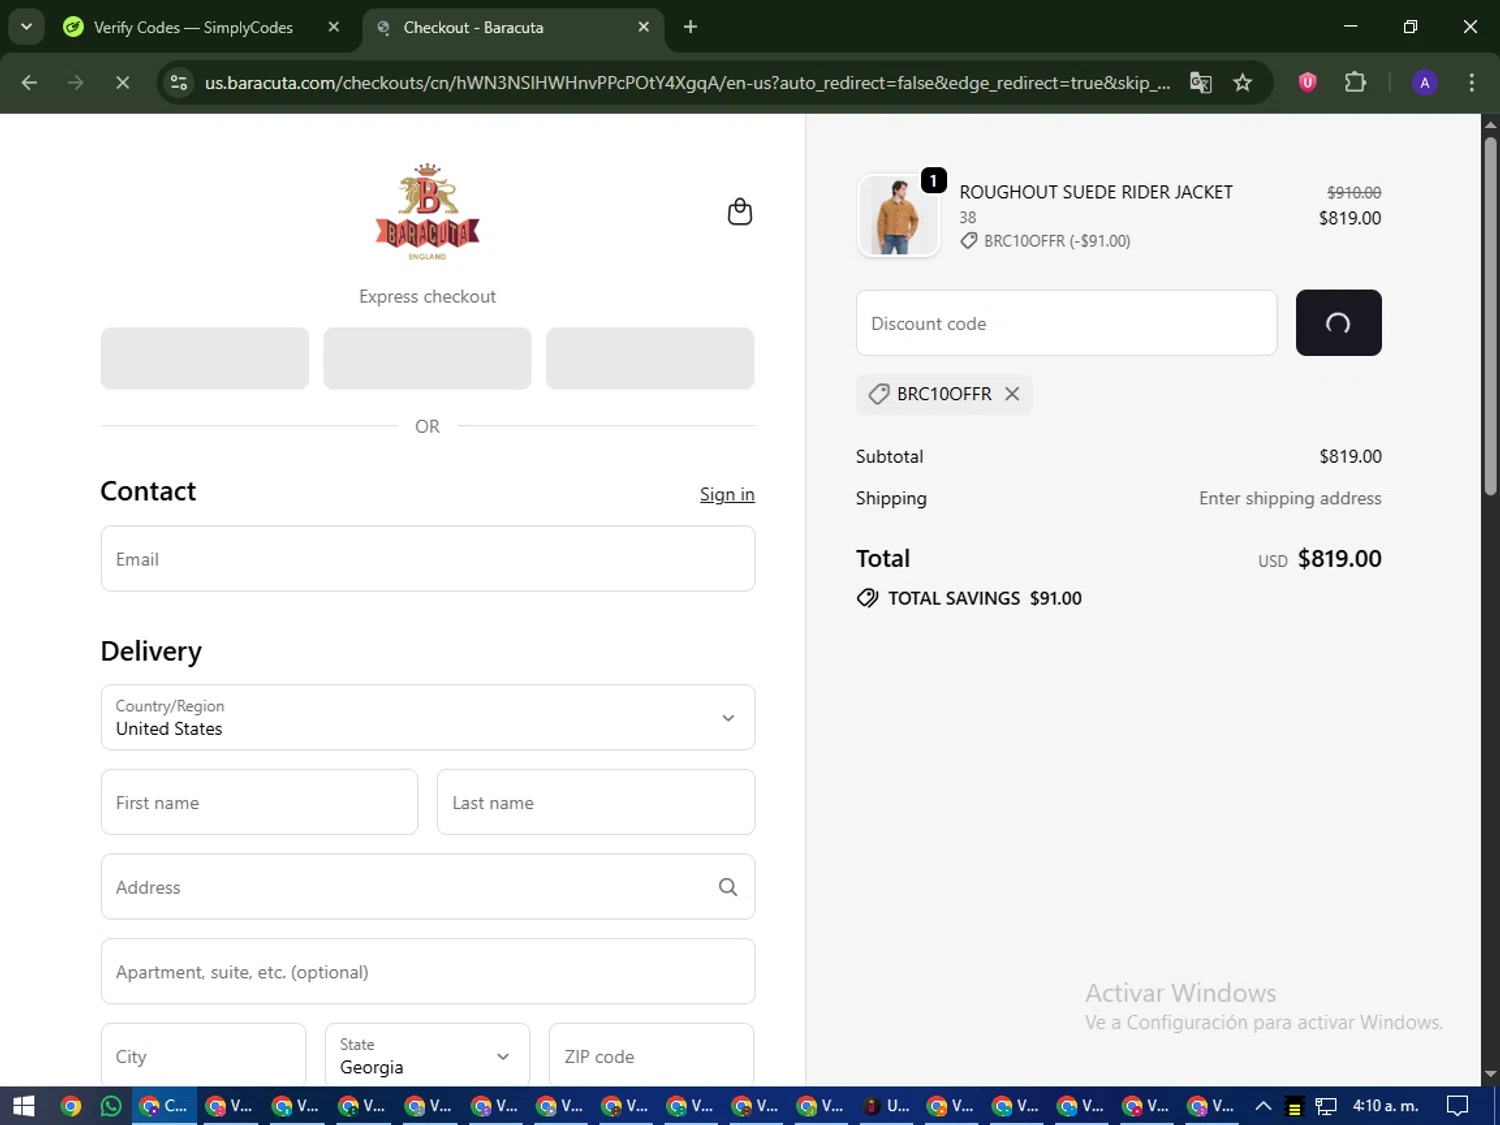Open the State dropdown showing Georgia

(x=427, y=1055)
